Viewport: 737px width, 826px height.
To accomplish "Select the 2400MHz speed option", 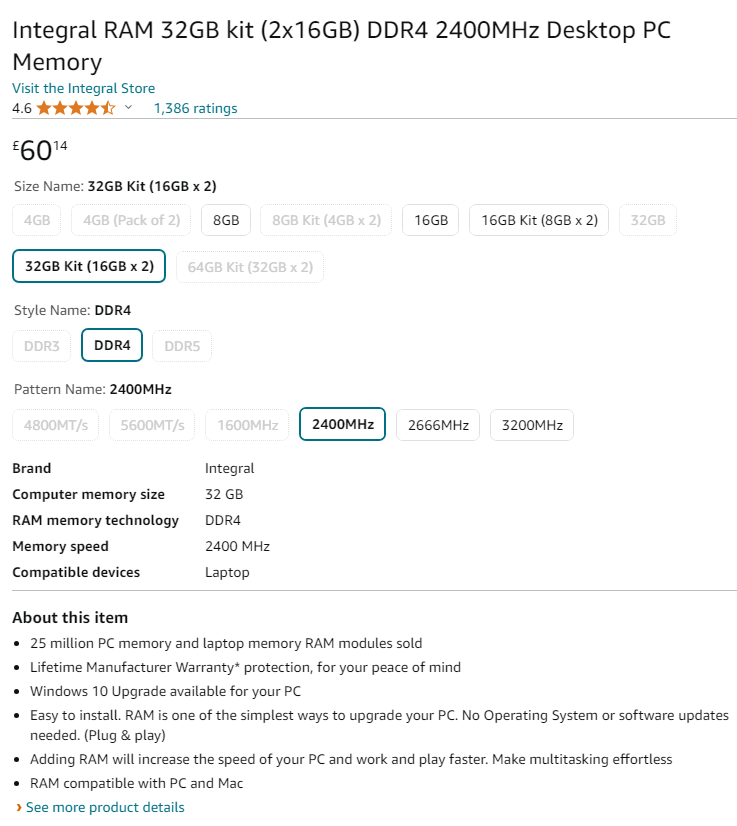I will [342, 424].
